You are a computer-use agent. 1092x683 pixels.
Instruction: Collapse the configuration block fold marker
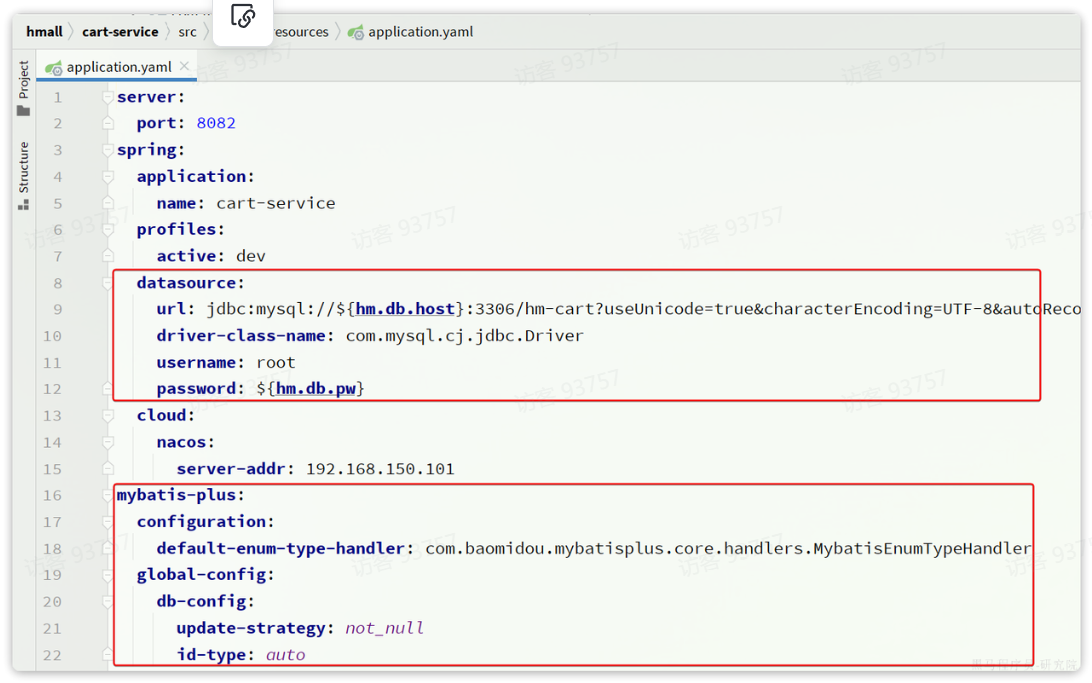coord(108,522)
